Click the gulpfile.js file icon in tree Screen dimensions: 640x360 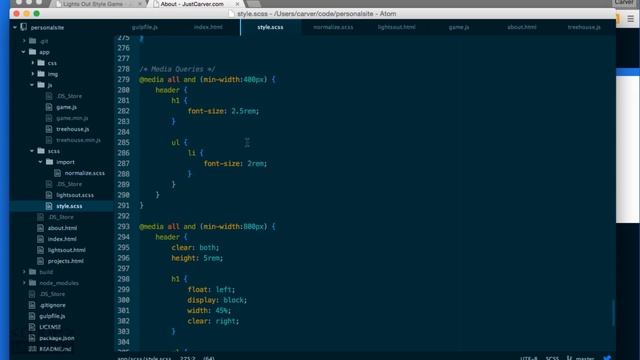(x=32, y=316)
